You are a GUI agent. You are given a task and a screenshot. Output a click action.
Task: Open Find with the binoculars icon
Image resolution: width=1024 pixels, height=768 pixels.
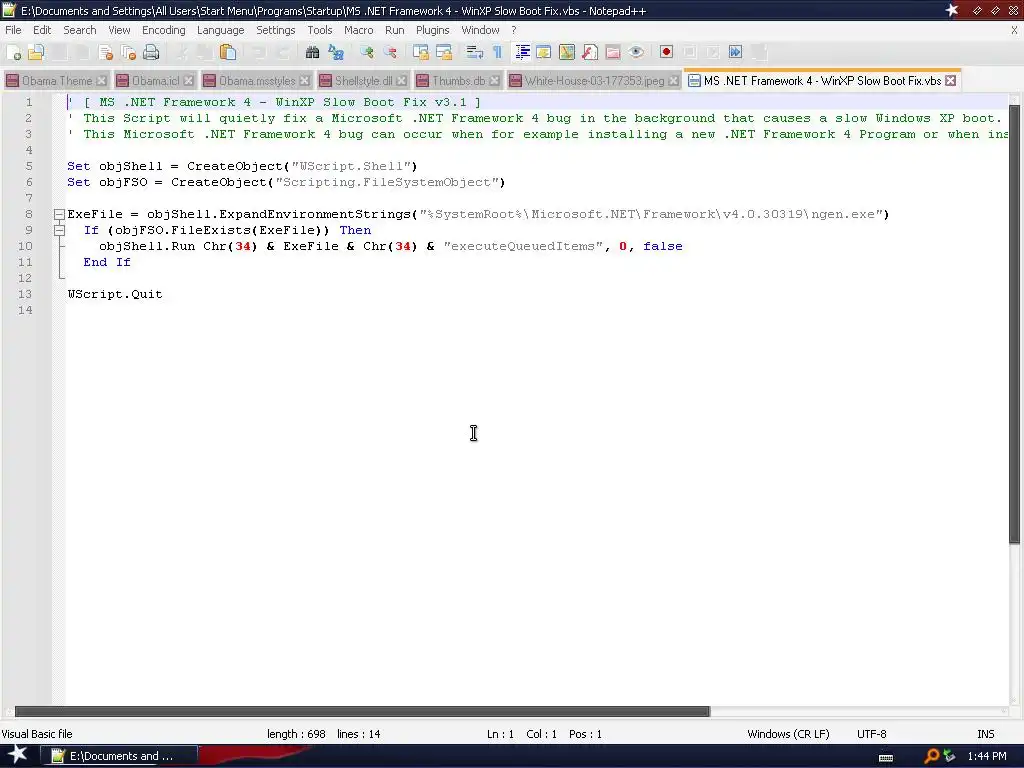coord(312,52)
